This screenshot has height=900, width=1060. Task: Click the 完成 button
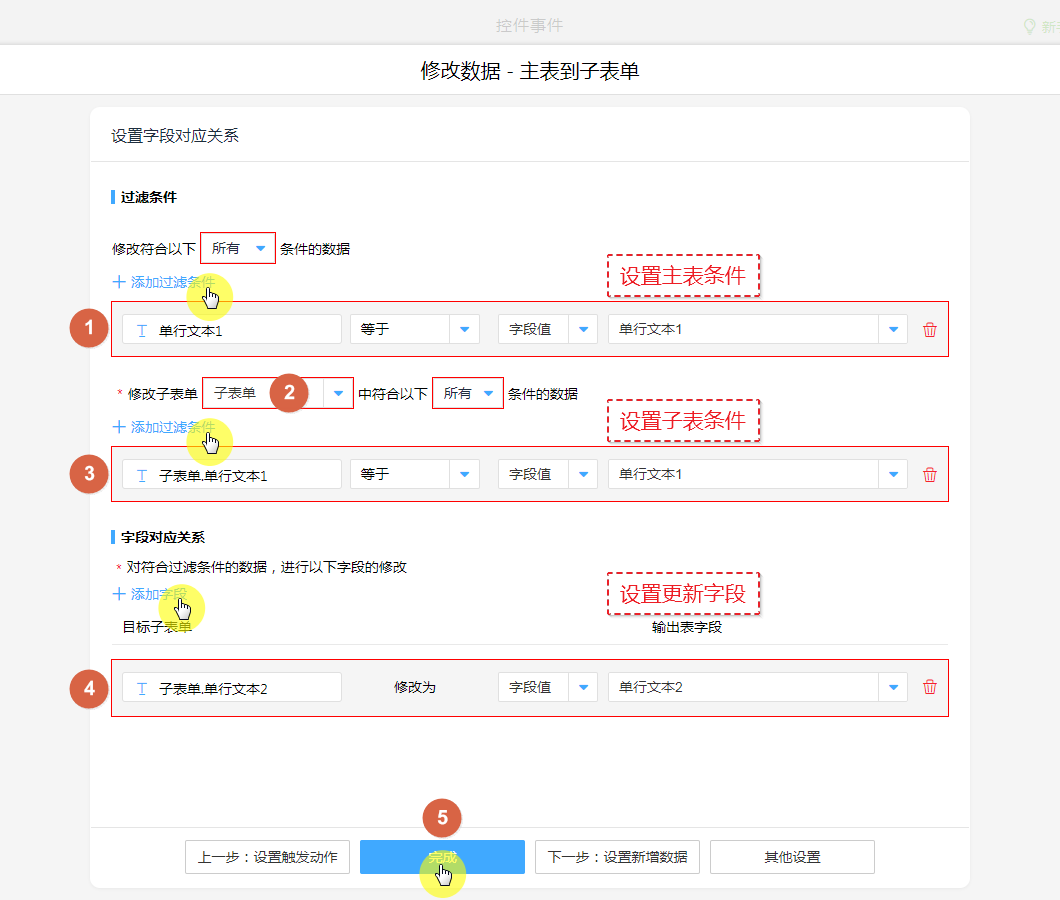[x=442, y=857]
